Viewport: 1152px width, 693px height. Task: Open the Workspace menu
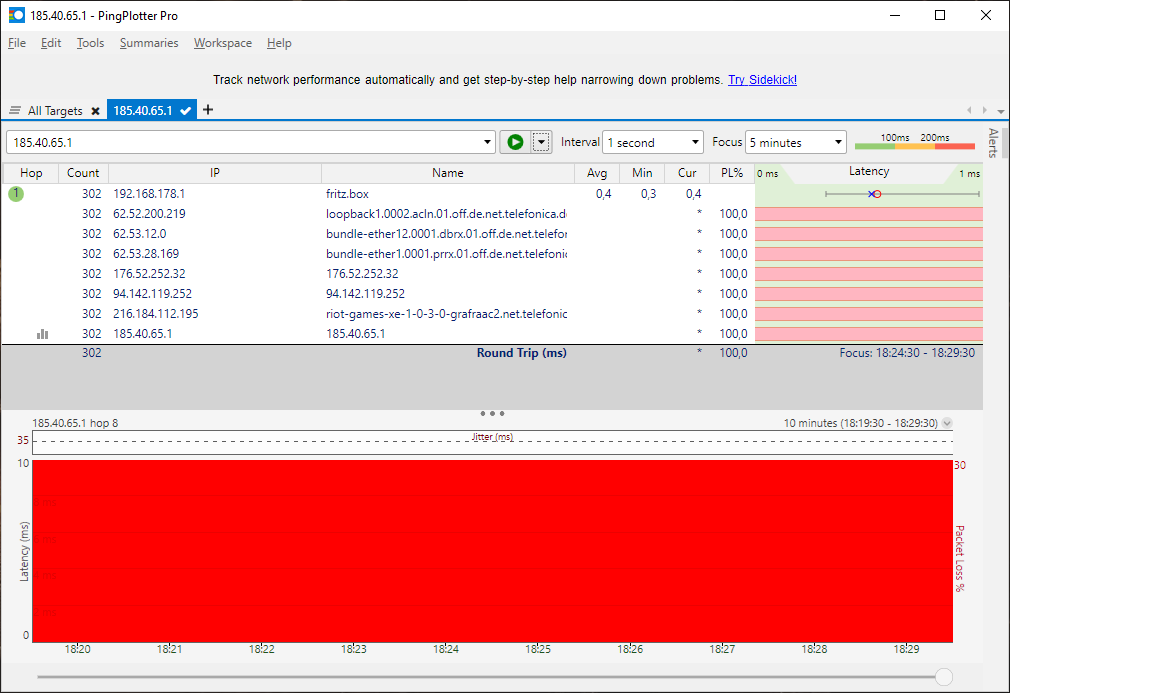click(x=223, y=43)
